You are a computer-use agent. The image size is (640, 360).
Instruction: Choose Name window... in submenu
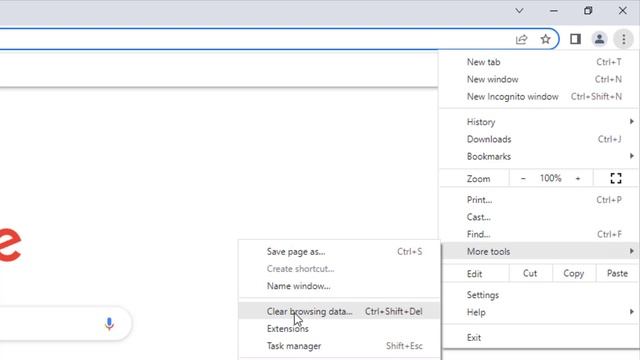coord(340,286)
